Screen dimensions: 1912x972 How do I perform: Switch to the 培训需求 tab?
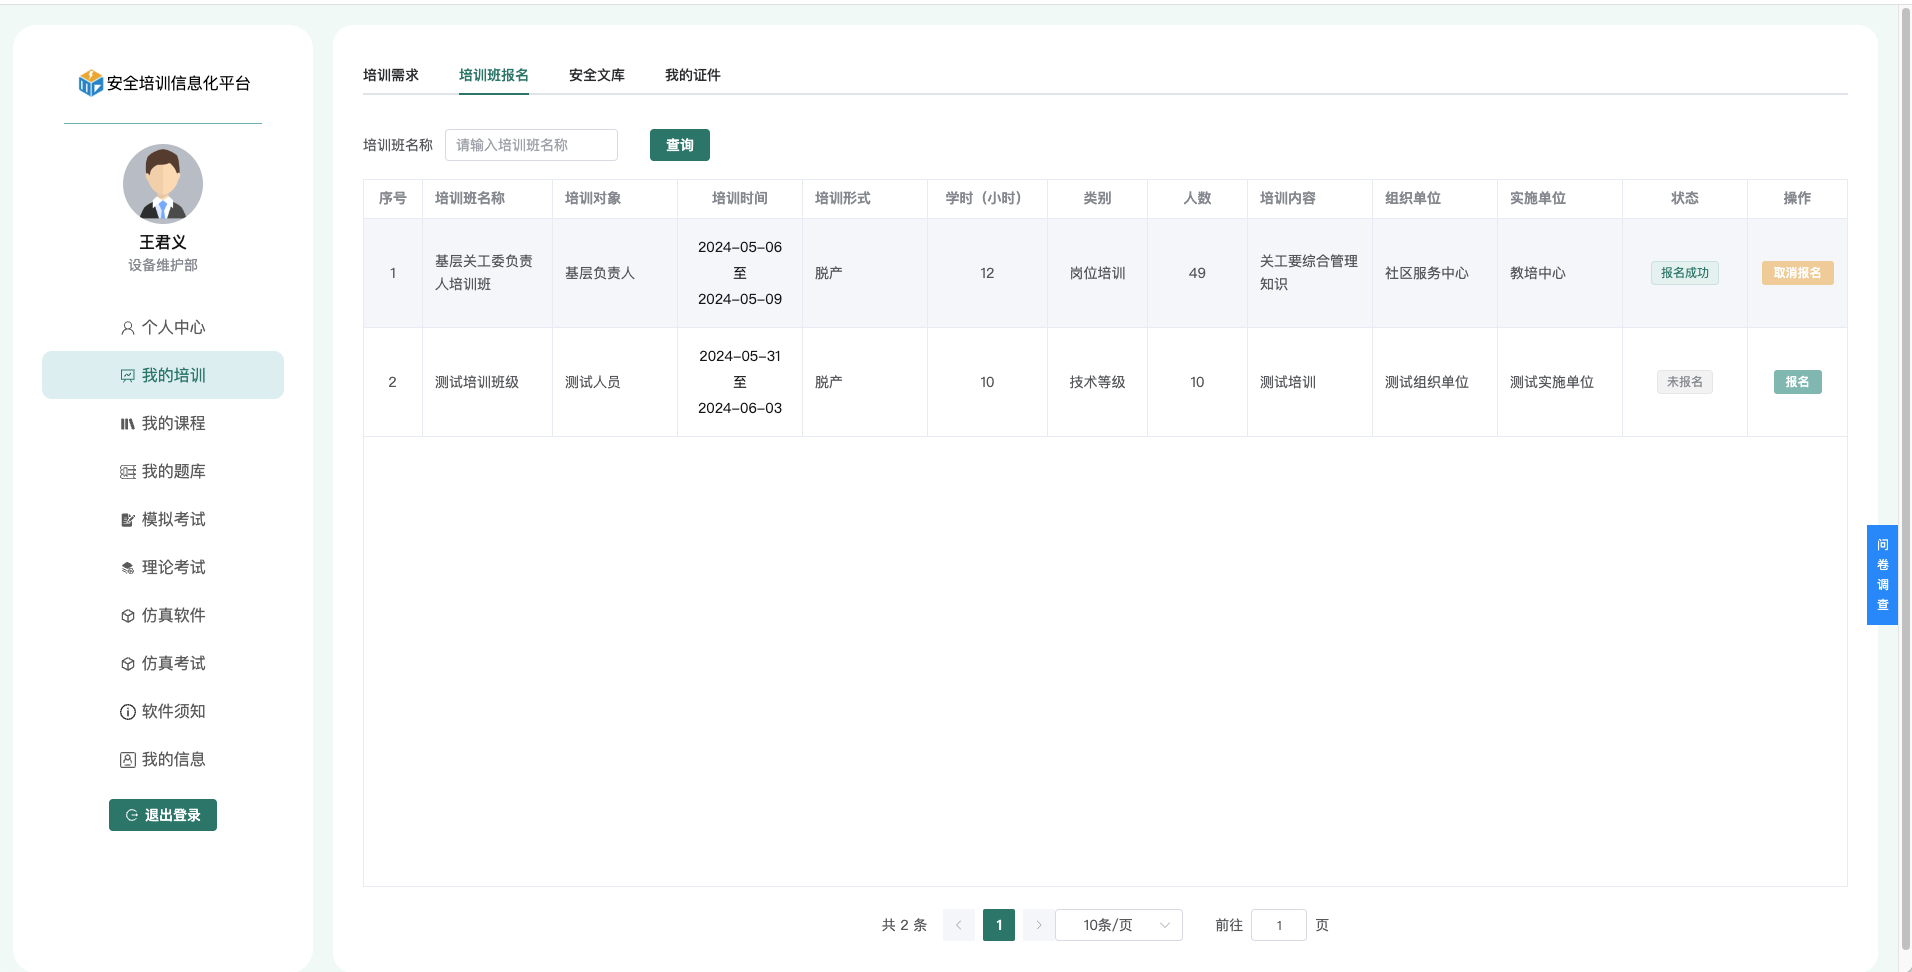point(391,75)
